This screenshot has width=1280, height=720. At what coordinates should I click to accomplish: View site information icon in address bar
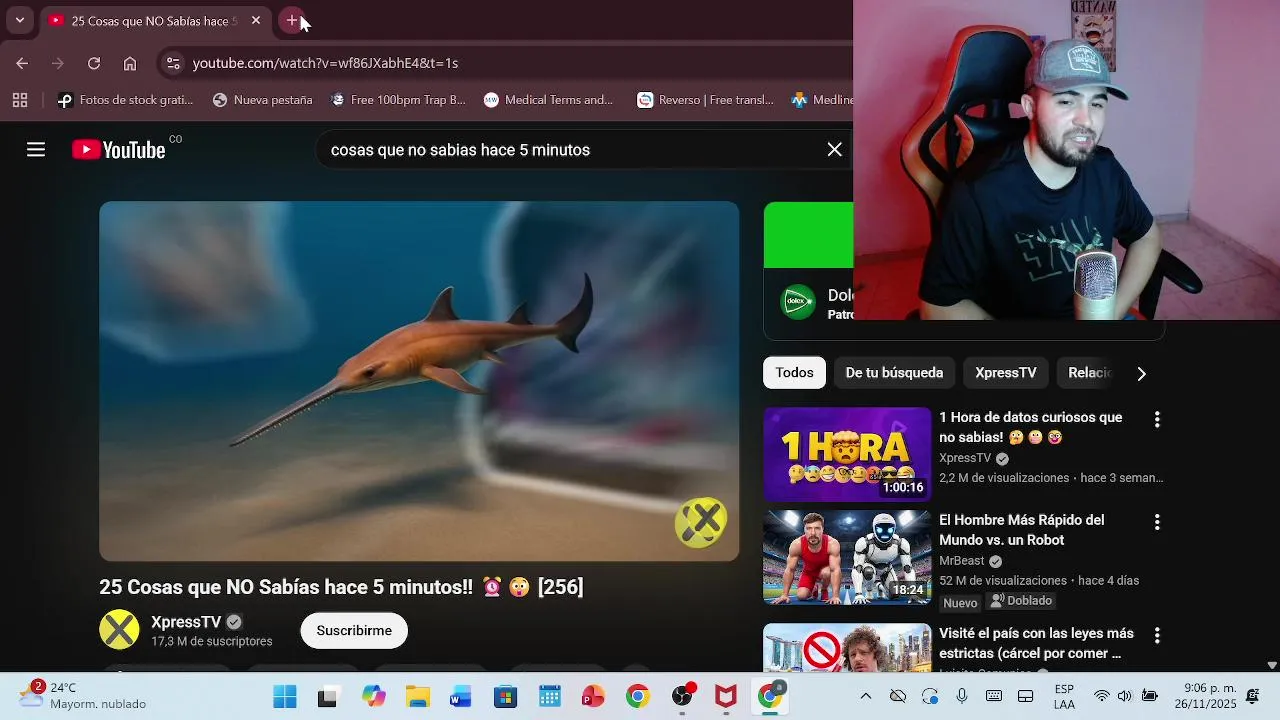[x=173, y=63]
